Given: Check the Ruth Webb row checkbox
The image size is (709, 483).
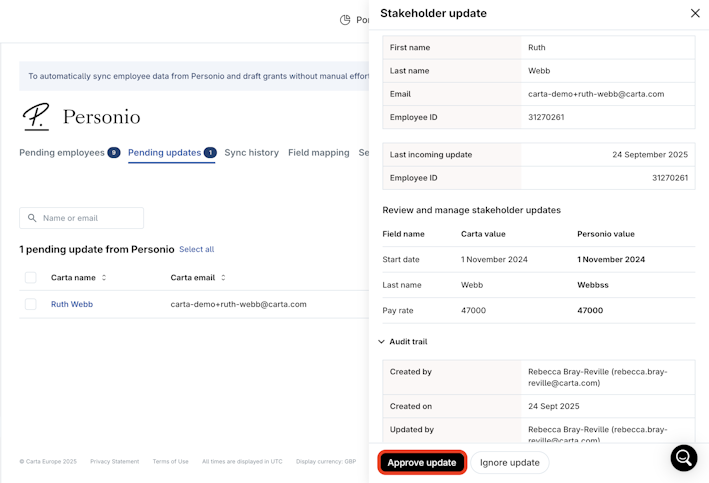Looking at the screenshot, I should (x=30, y=304).
